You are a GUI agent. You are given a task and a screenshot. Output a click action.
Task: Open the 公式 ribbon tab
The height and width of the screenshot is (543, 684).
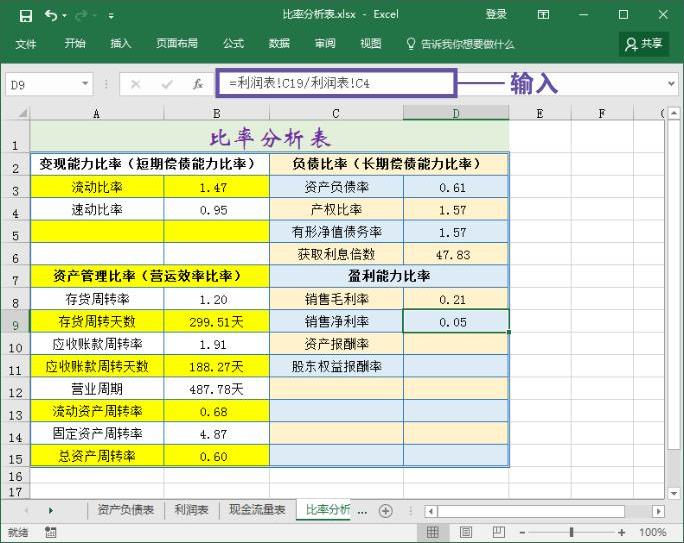click(x=233, y=43)
